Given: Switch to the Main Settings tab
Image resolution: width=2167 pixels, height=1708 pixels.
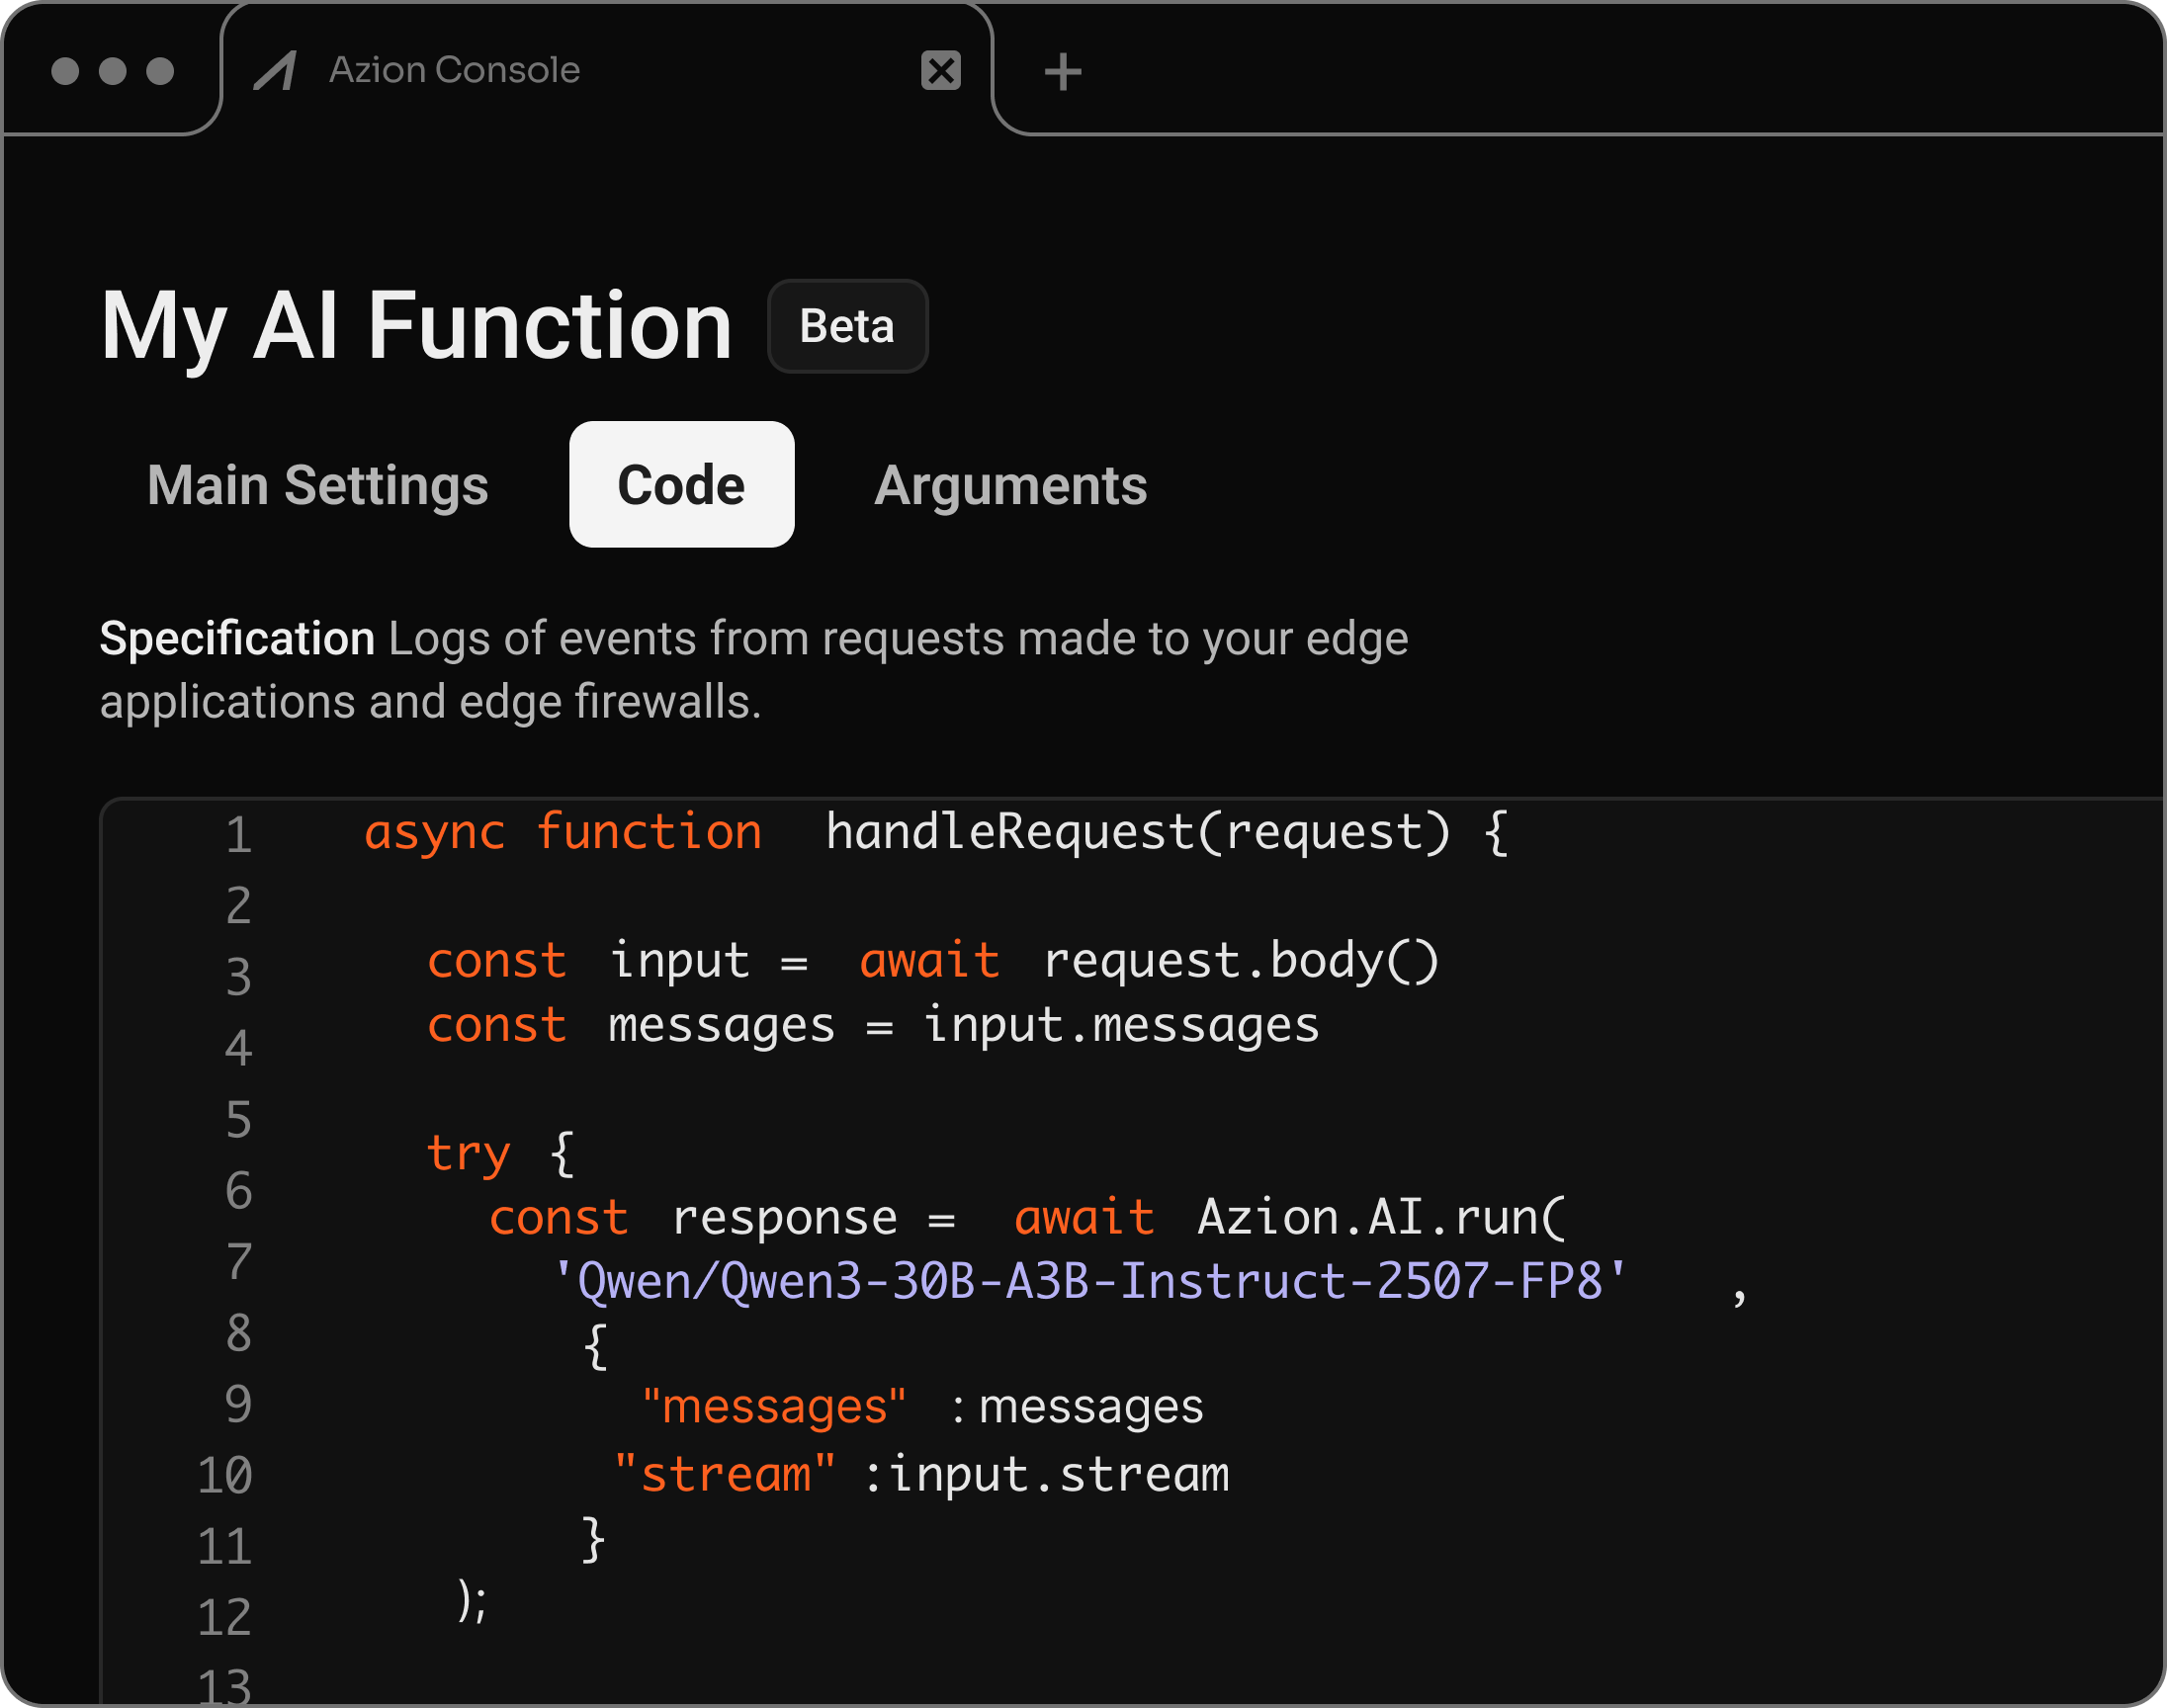Looking at the screenshot, I should [317, 486].
